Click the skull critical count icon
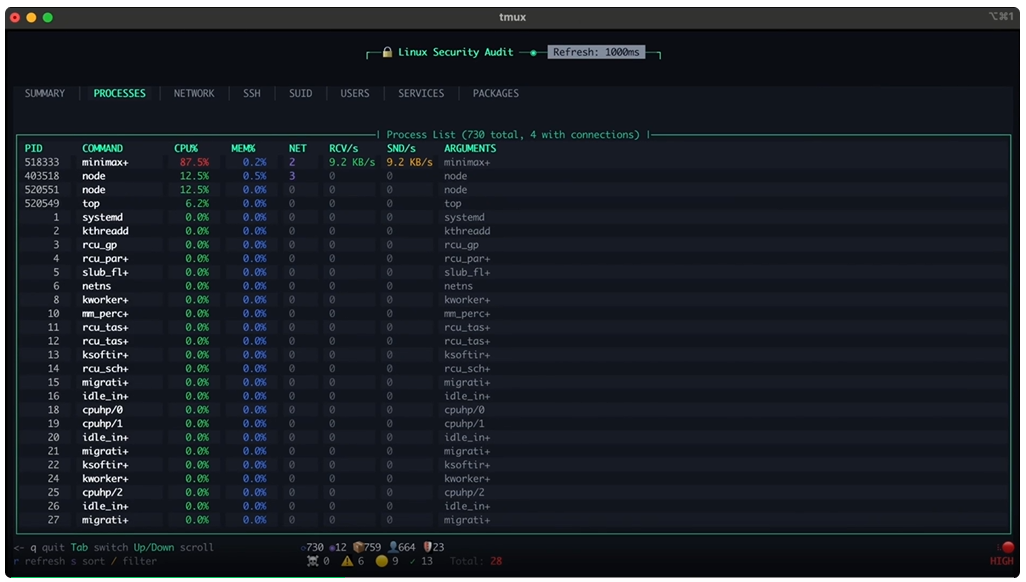1026x582 pixels. click(312, 561)
